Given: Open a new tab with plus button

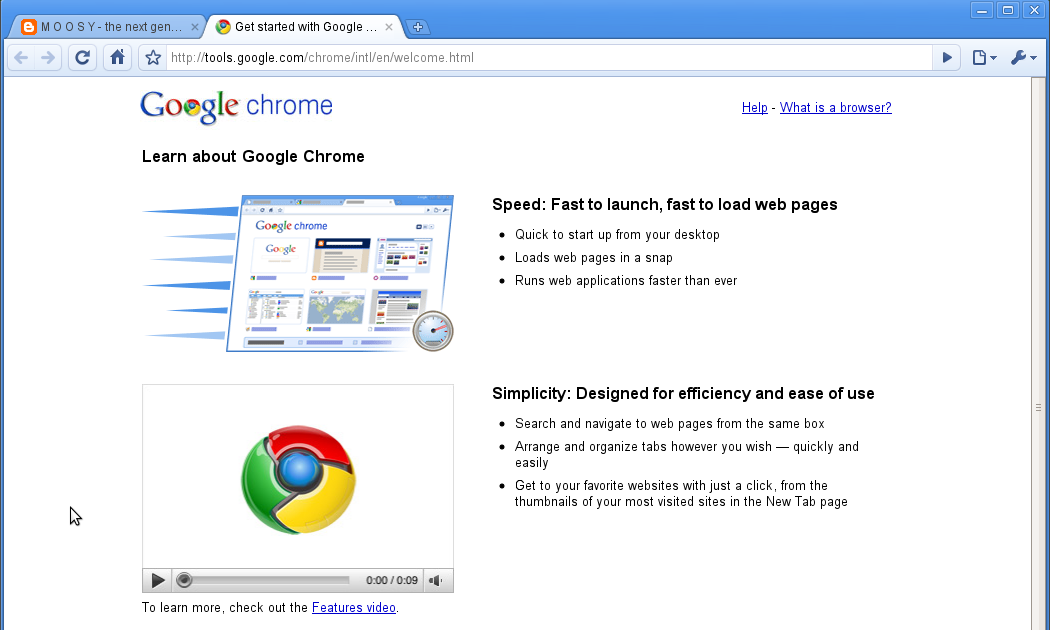Looking at the screenshot, I should click(418, 27).
